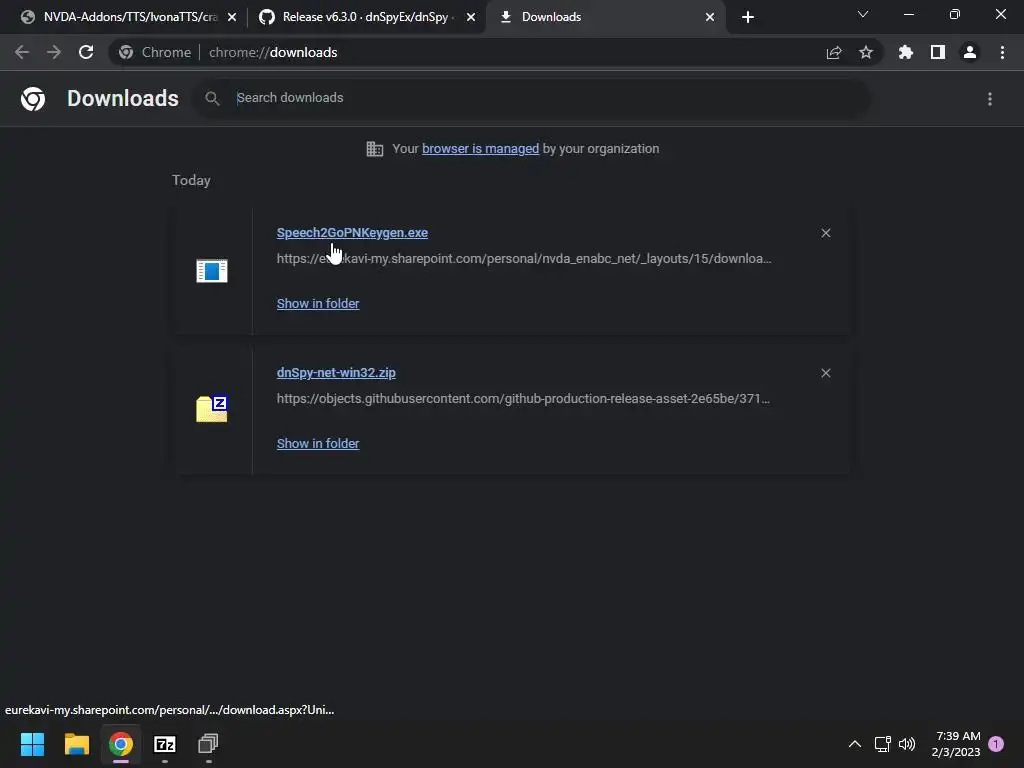This screenshot has width=1024, height=768.
Task: Bookmark this page with the star icon
Action: [866, 52]
